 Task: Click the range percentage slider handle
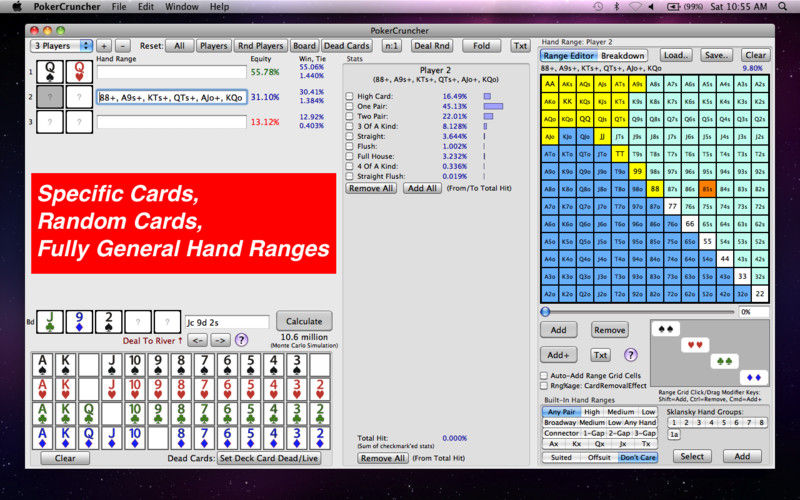[545, 311]
